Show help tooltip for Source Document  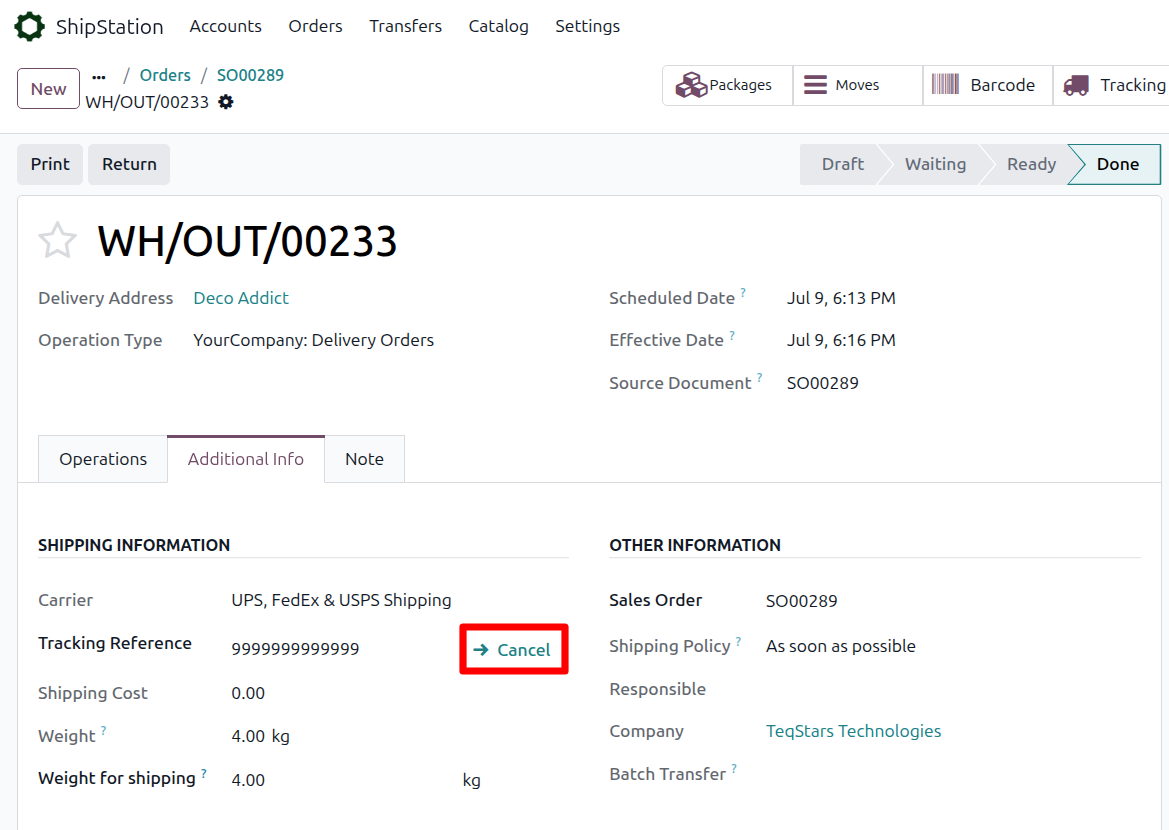click(x=760, y=377)
